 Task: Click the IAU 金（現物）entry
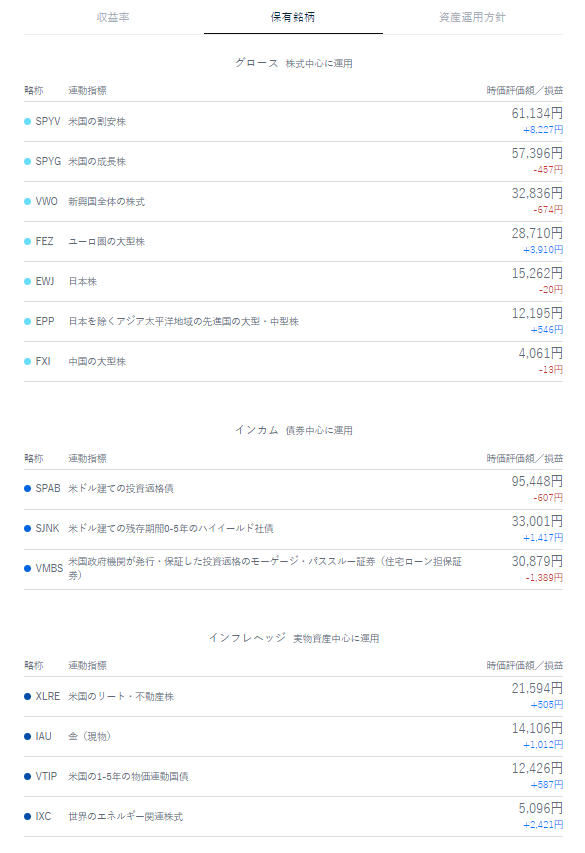[293, 737]
